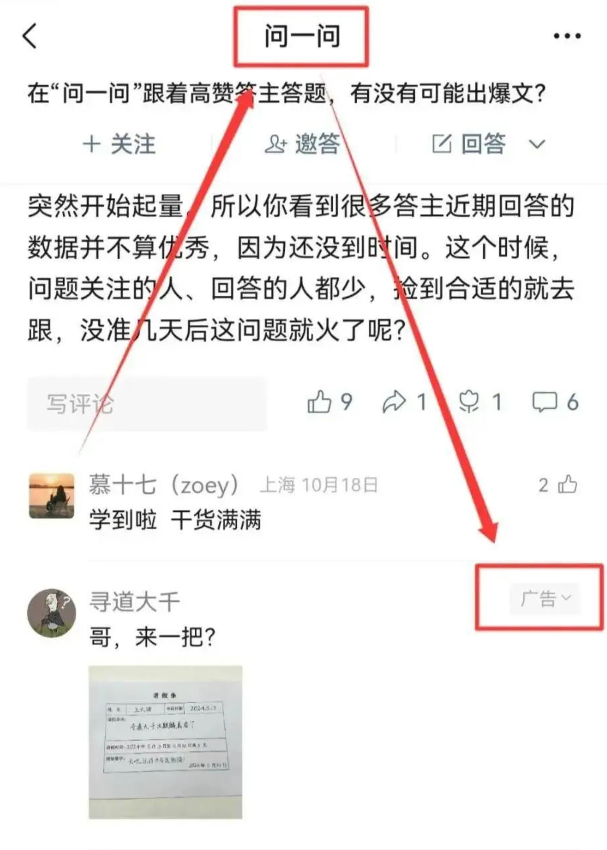Tap the 问一问 page title

[302, 36]
